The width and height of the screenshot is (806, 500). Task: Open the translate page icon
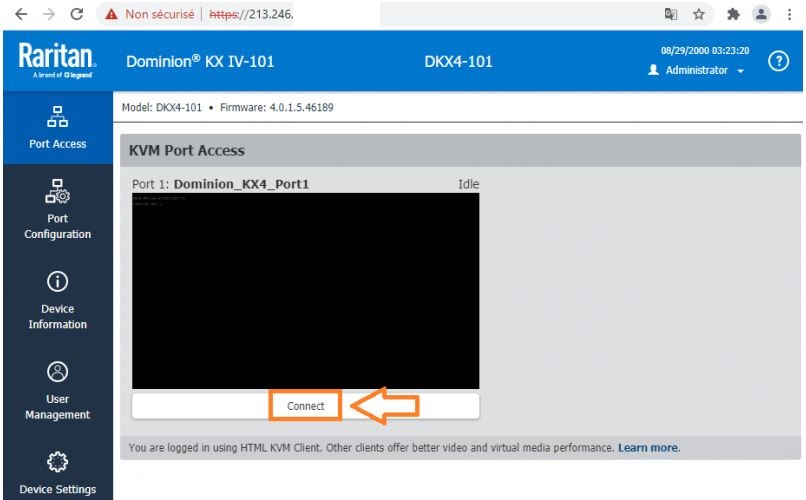click(670, 14)
